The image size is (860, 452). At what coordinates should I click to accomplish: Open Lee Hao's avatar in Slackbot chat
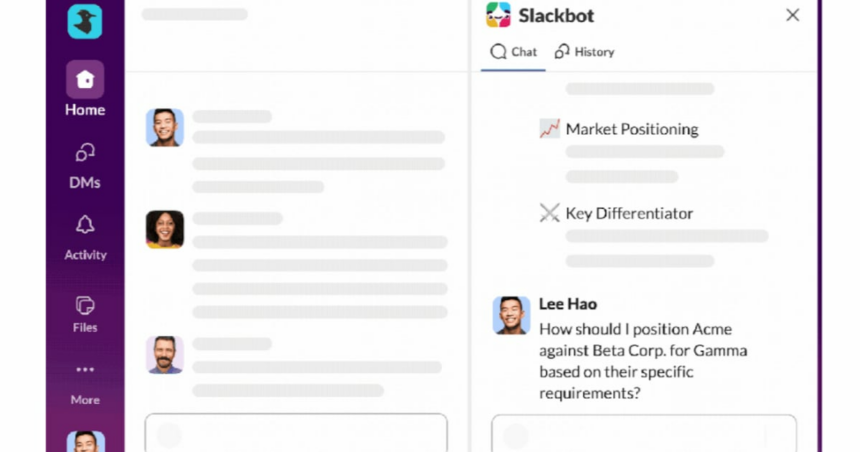[511, 315]
